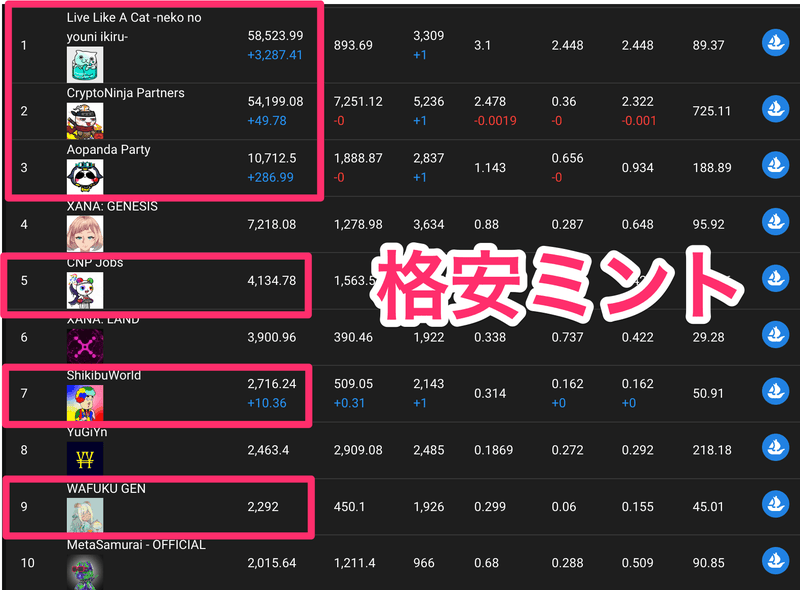Image resolution: width=800 pixels, height=590 pixels.
Task: Select the value 0.1869
Action: 493,450
